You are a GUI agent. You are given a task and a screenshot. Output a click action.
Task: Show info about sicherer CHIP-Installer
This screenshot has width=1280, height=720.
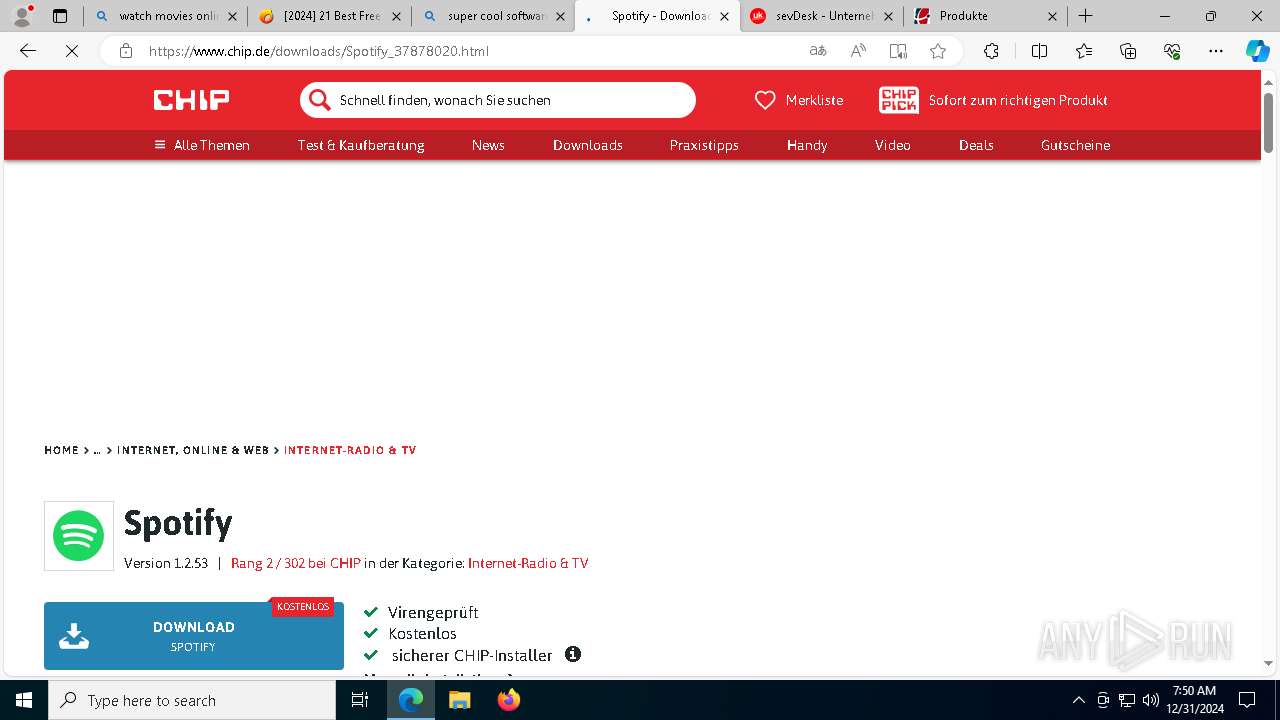click(573, 654)
